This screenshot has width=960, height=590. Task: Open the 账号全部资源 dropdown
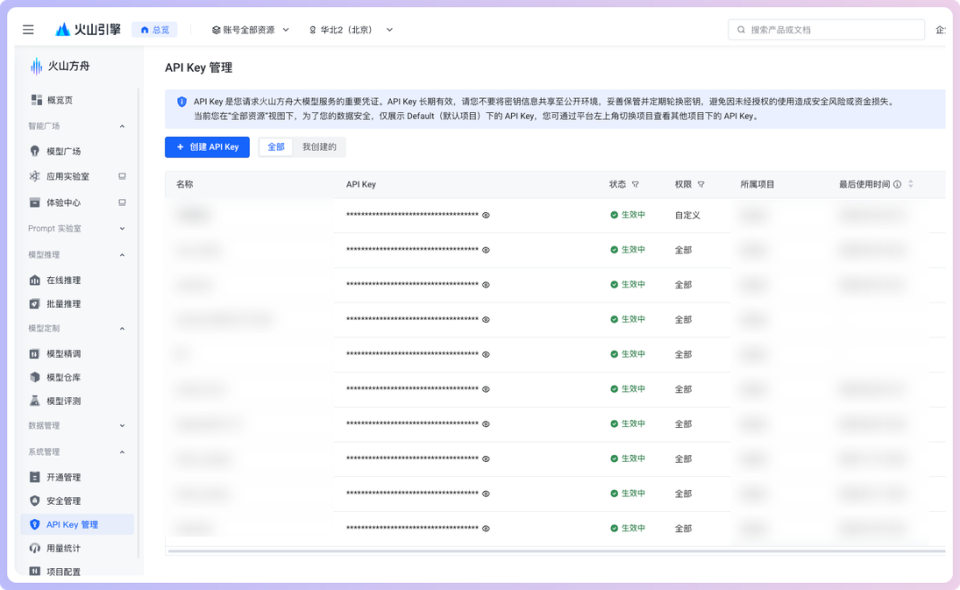[248, 29]
